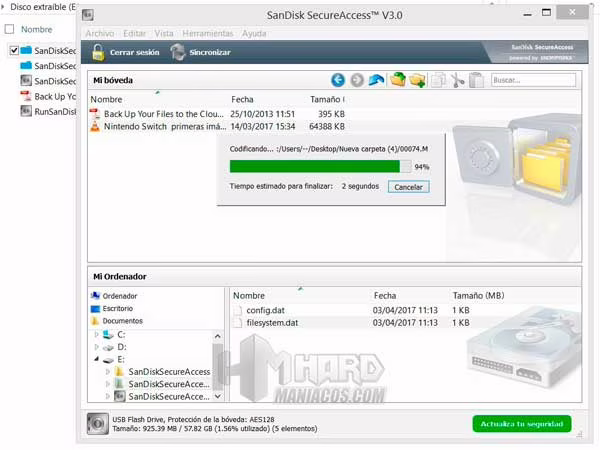The image size is (600, 450).
Task: Expand the third SanDiskSecureAcce... tree item
Action: [x=108, y=396]
